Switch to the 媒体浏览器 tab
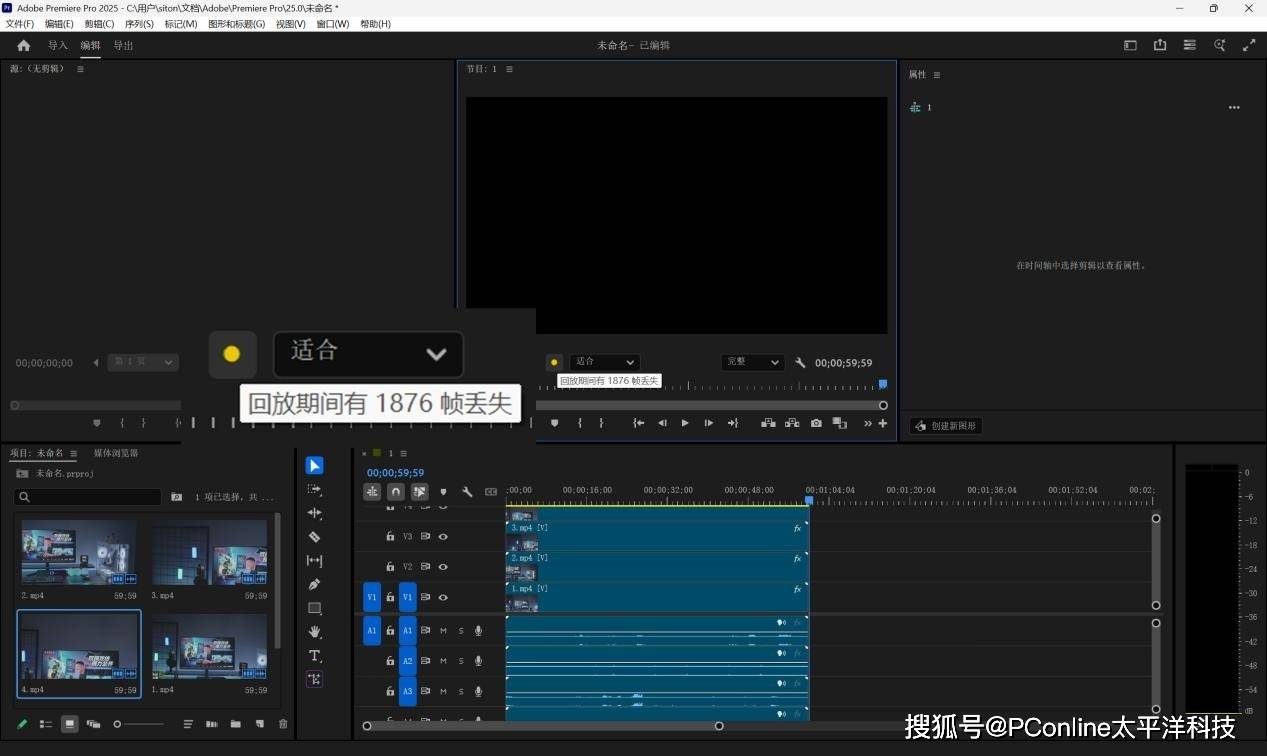This screenshot has width=1267, height=756. 116,453
